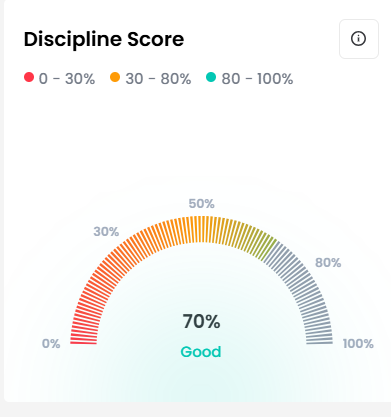
Task: Click the orange 30 - 80% legend dot
Action: (115, 77)
